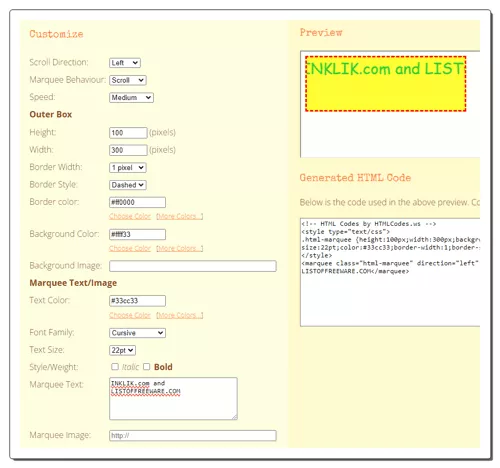
Task: Open the Marquee Behaviour dropdown
Action: [x=128, y=80]
